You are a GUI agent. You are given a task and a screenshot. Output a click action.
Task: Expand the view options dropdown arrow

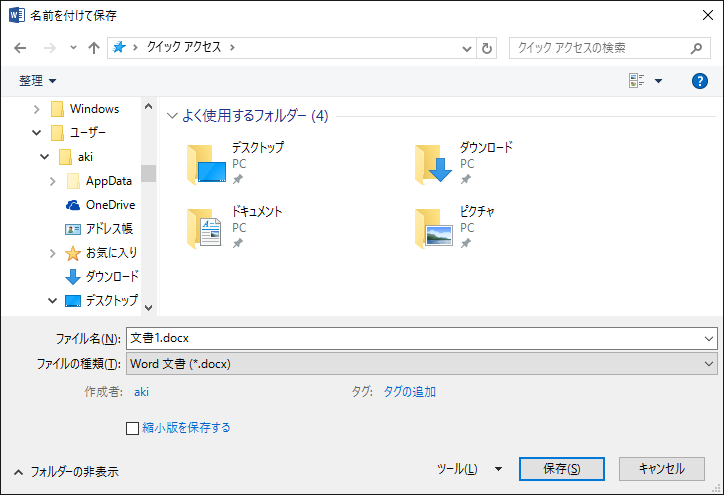pyautogui.click(x=658, y=81)
